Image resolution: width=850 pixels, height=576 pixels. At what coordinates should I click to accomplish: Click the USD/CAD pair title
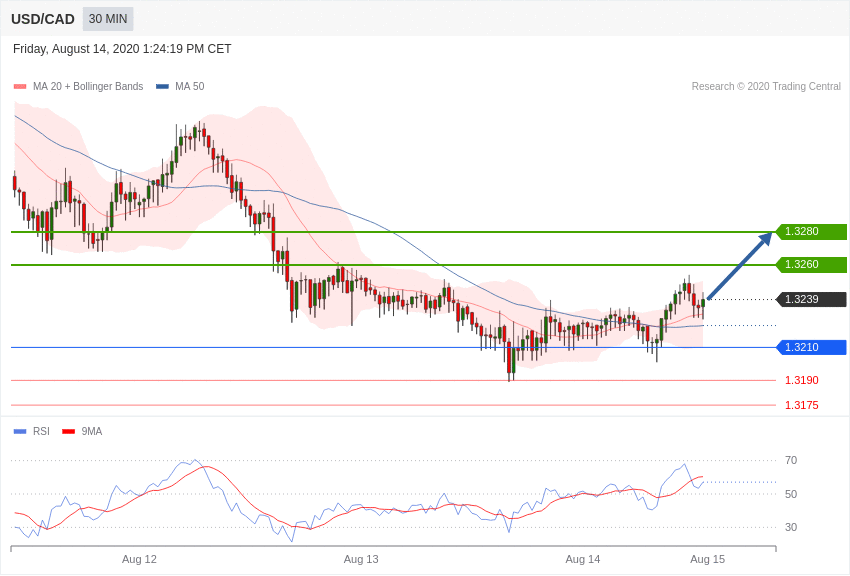click(43, 20)
